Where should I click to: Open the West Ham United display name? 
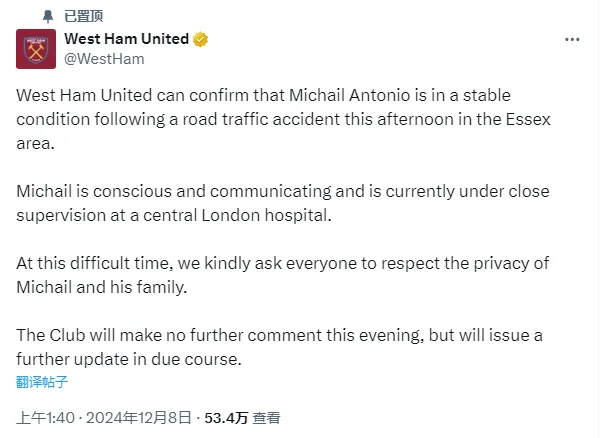(126, 39)
